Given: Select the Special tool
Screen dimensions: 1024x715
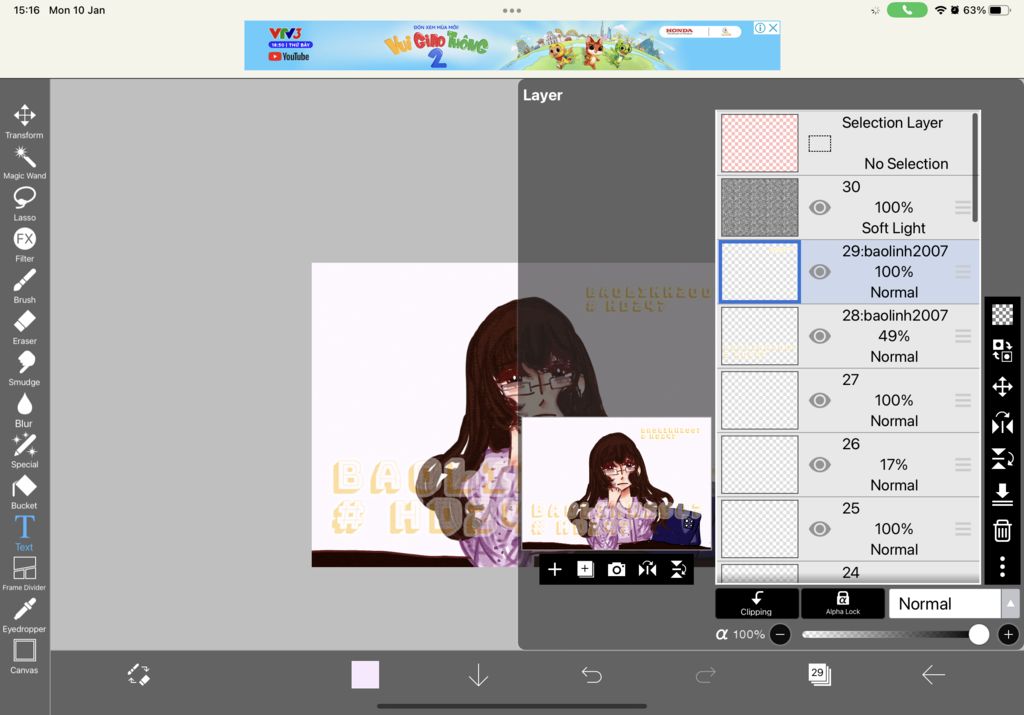Looking at the screenshot, I should pos(24,451).
